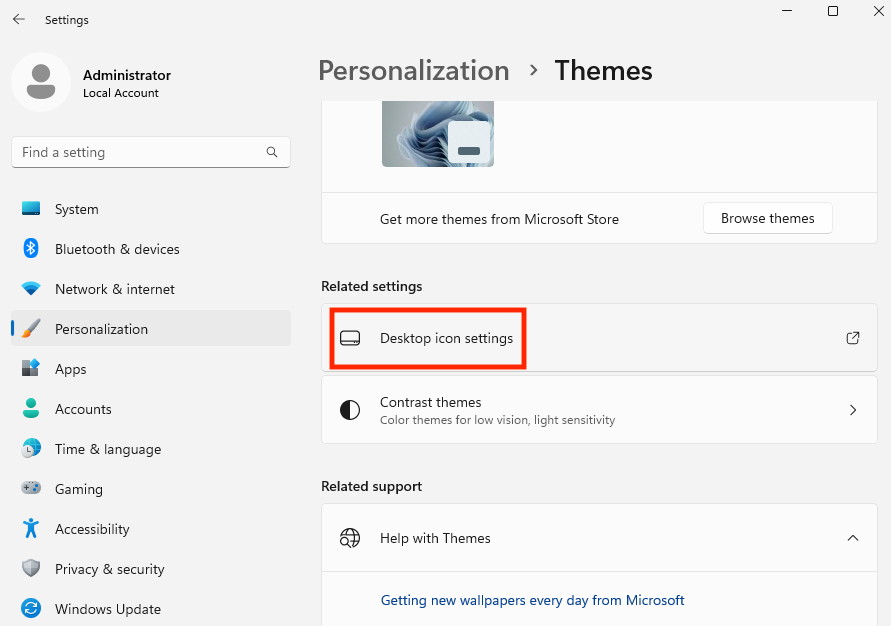
Task: Select Personalization in the sidebar
Action: click(101, 329)
